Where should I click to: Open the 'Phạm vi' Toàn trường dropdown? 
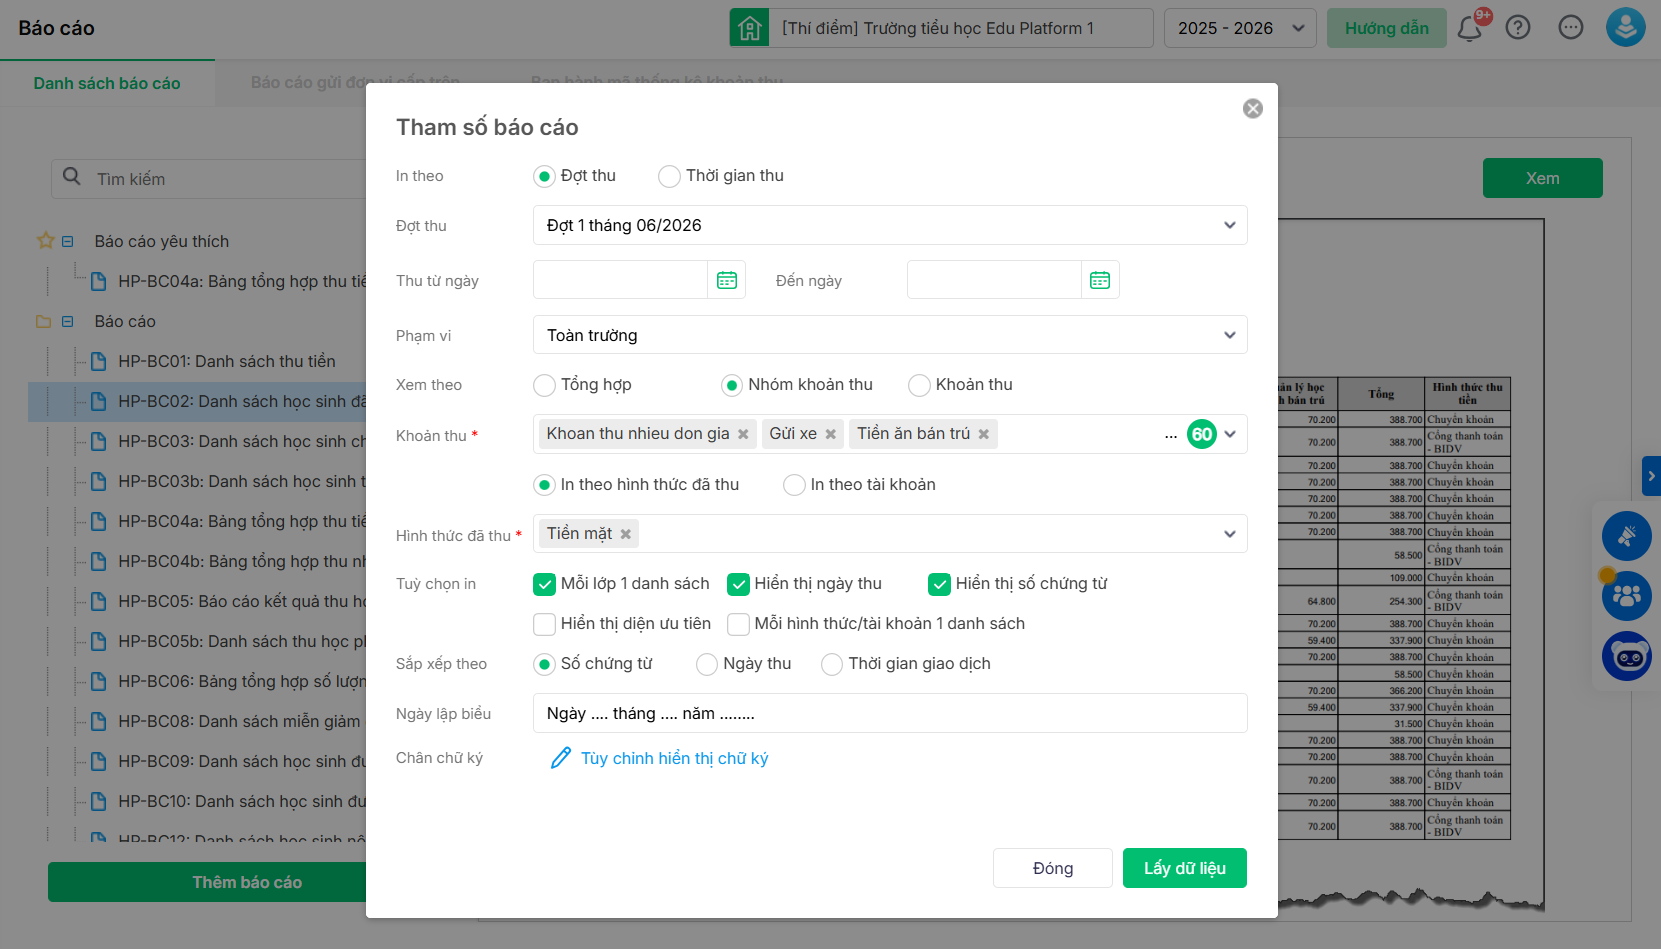pos(889,335)
